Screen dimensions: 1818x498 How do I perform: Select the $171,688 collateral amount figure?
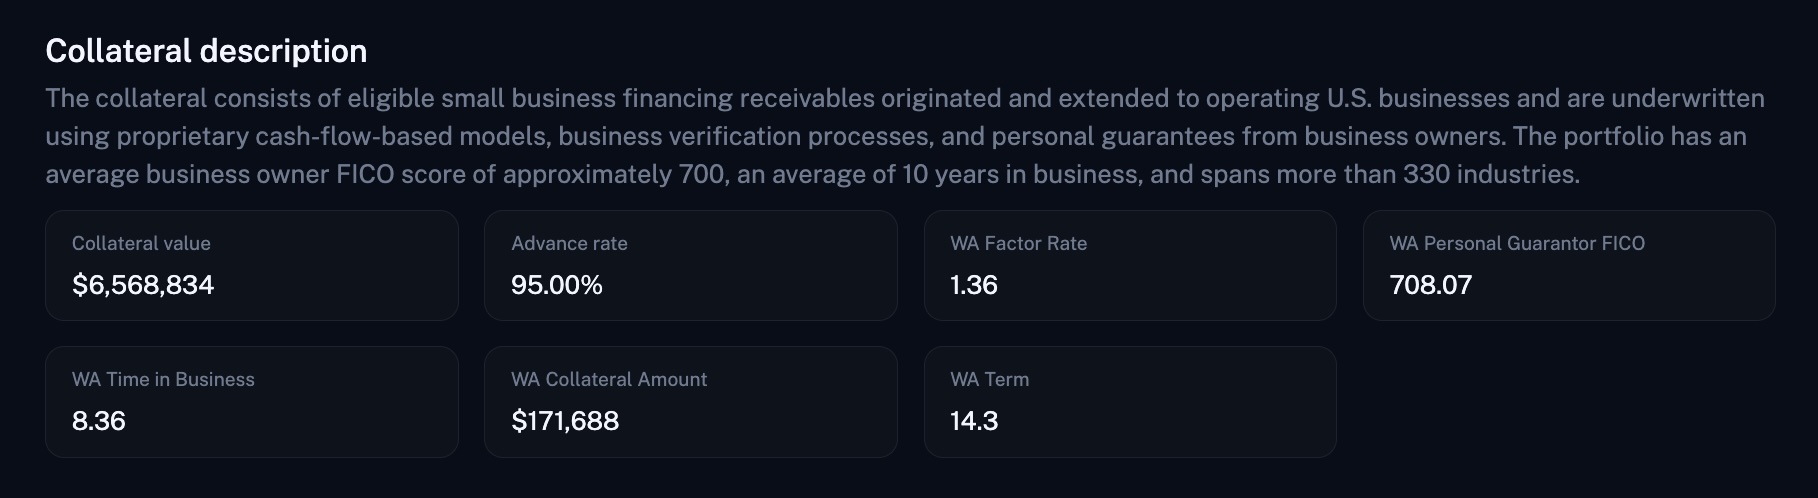[x=565, y=421]
